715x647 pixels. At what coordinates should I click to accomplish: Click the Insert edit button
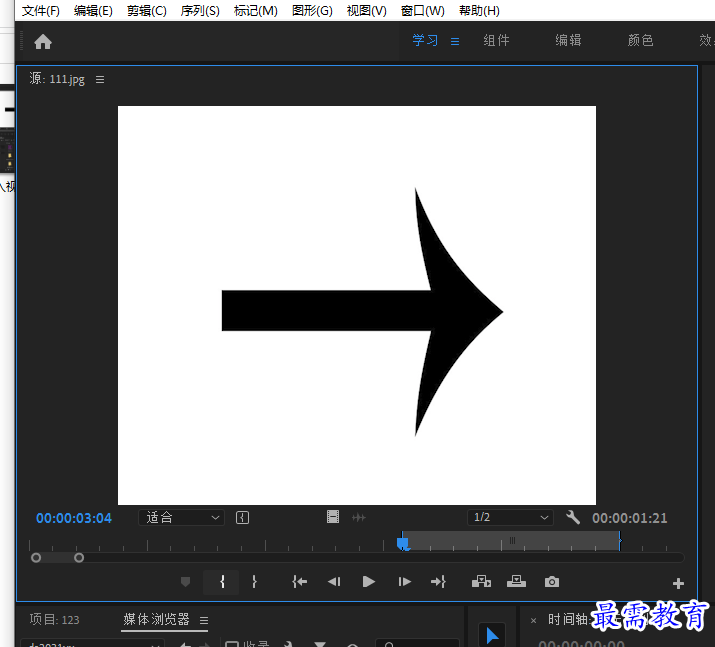481,581
